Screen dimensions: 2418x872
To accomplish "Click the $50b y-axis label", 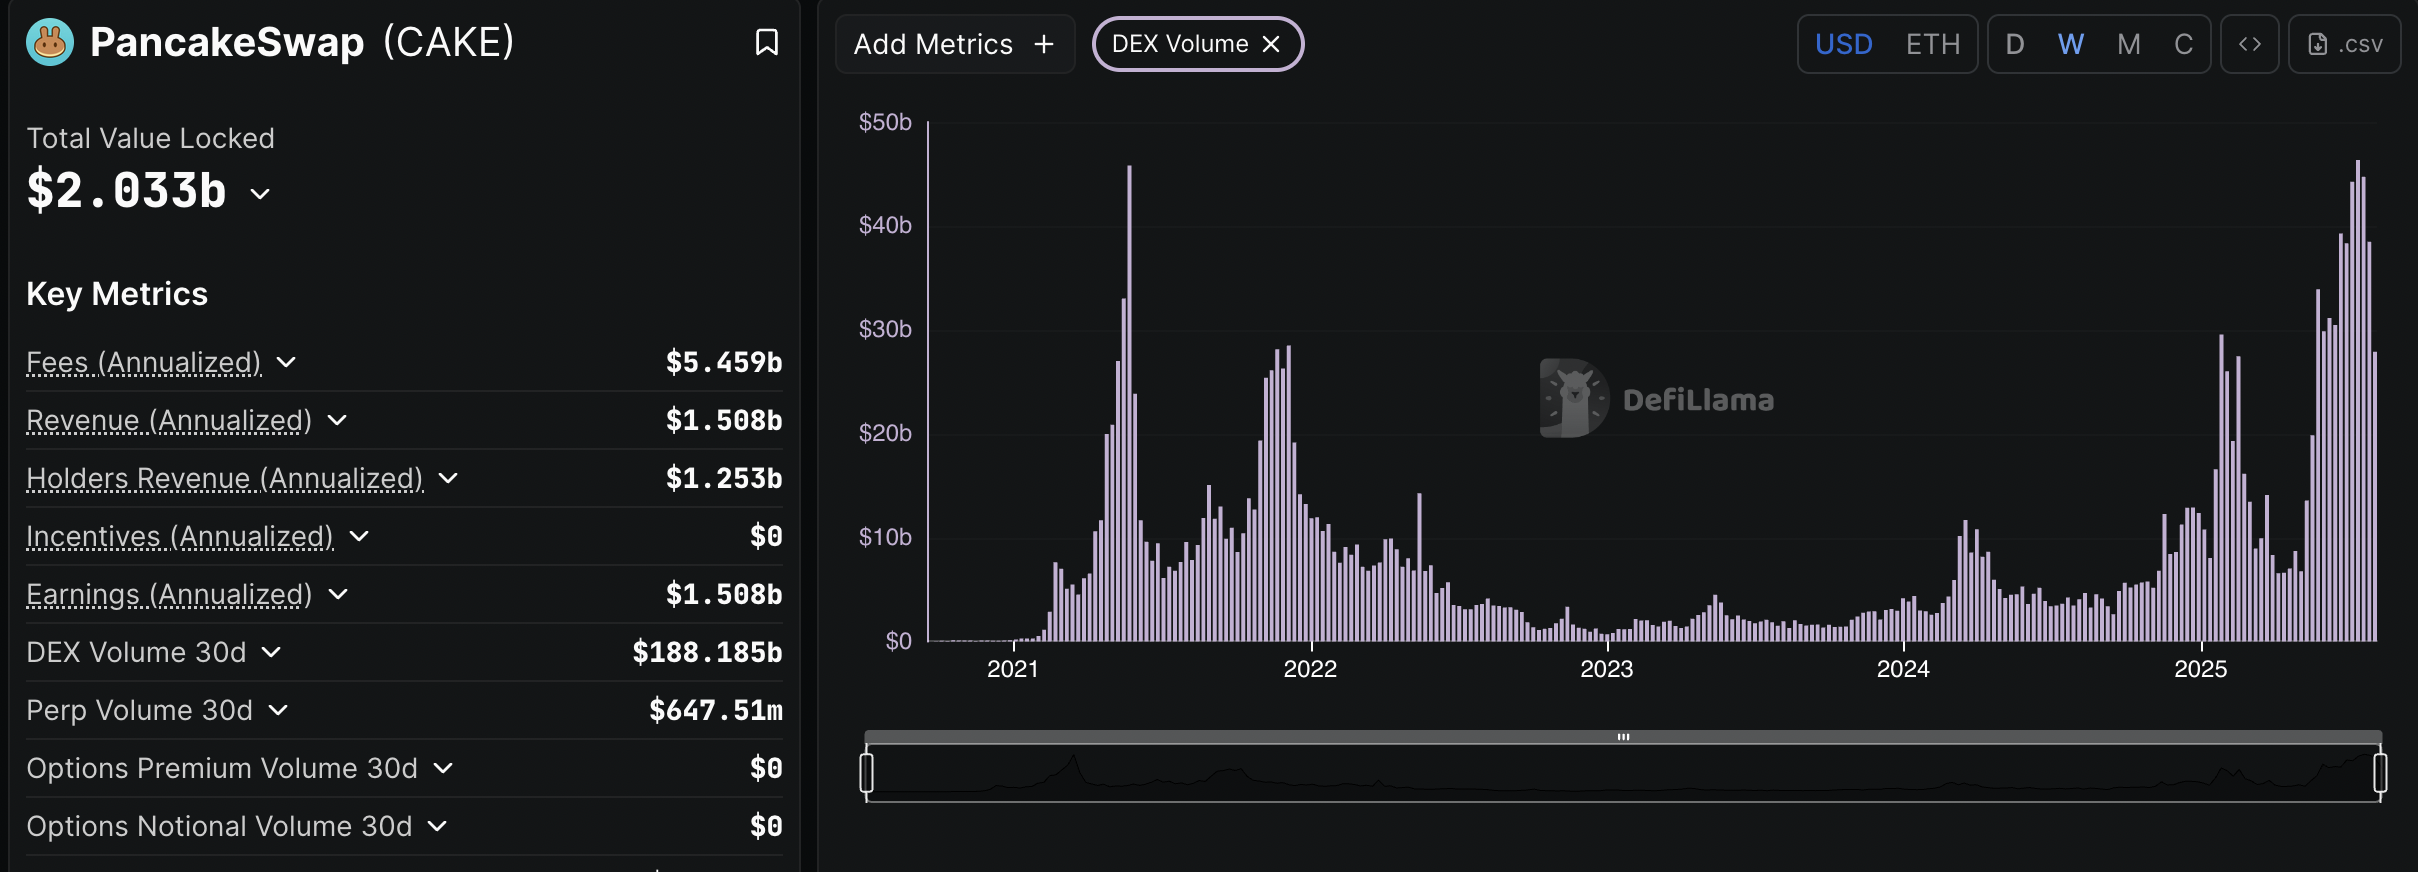I will click(885, 122).
